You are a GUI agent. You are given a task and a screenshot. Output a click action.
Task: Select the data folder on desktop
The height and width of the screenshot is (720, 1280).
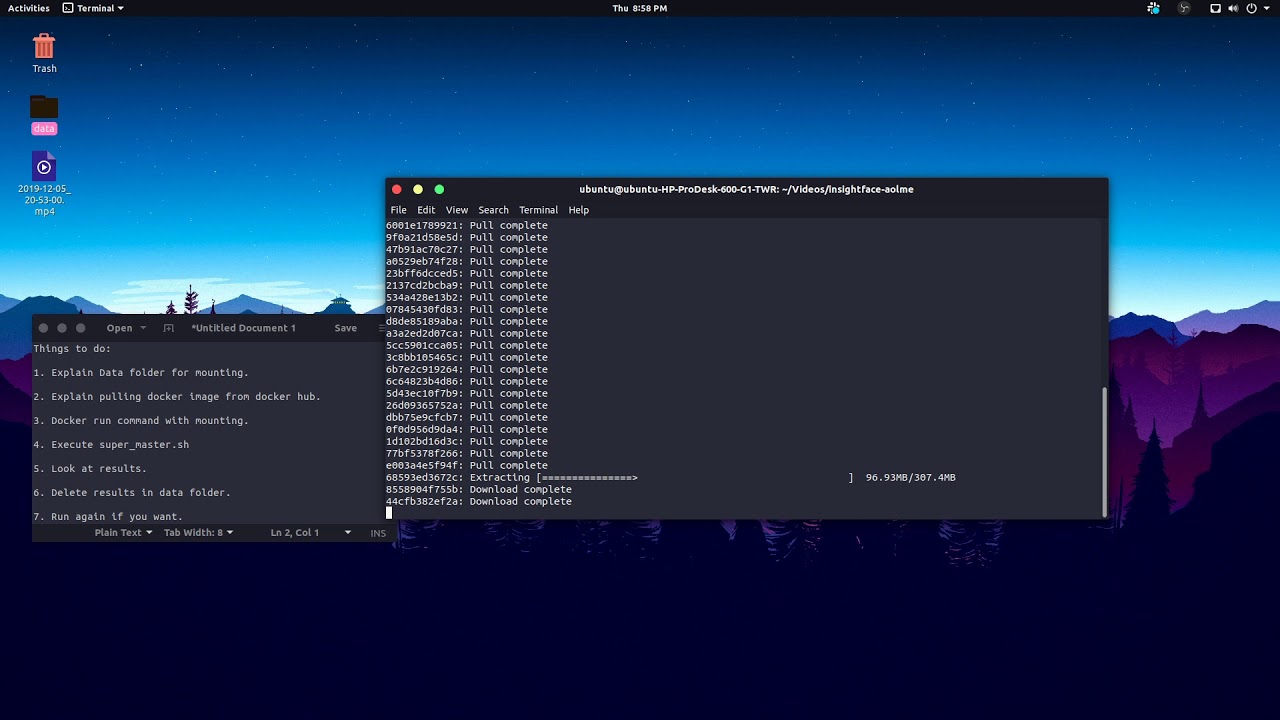(44, 109)
